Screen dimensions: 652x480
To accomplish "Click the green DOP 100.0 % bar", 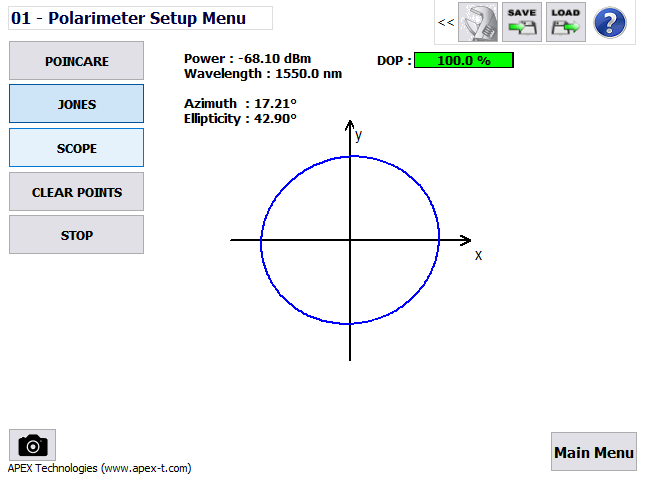I will (x=464, y=60).
